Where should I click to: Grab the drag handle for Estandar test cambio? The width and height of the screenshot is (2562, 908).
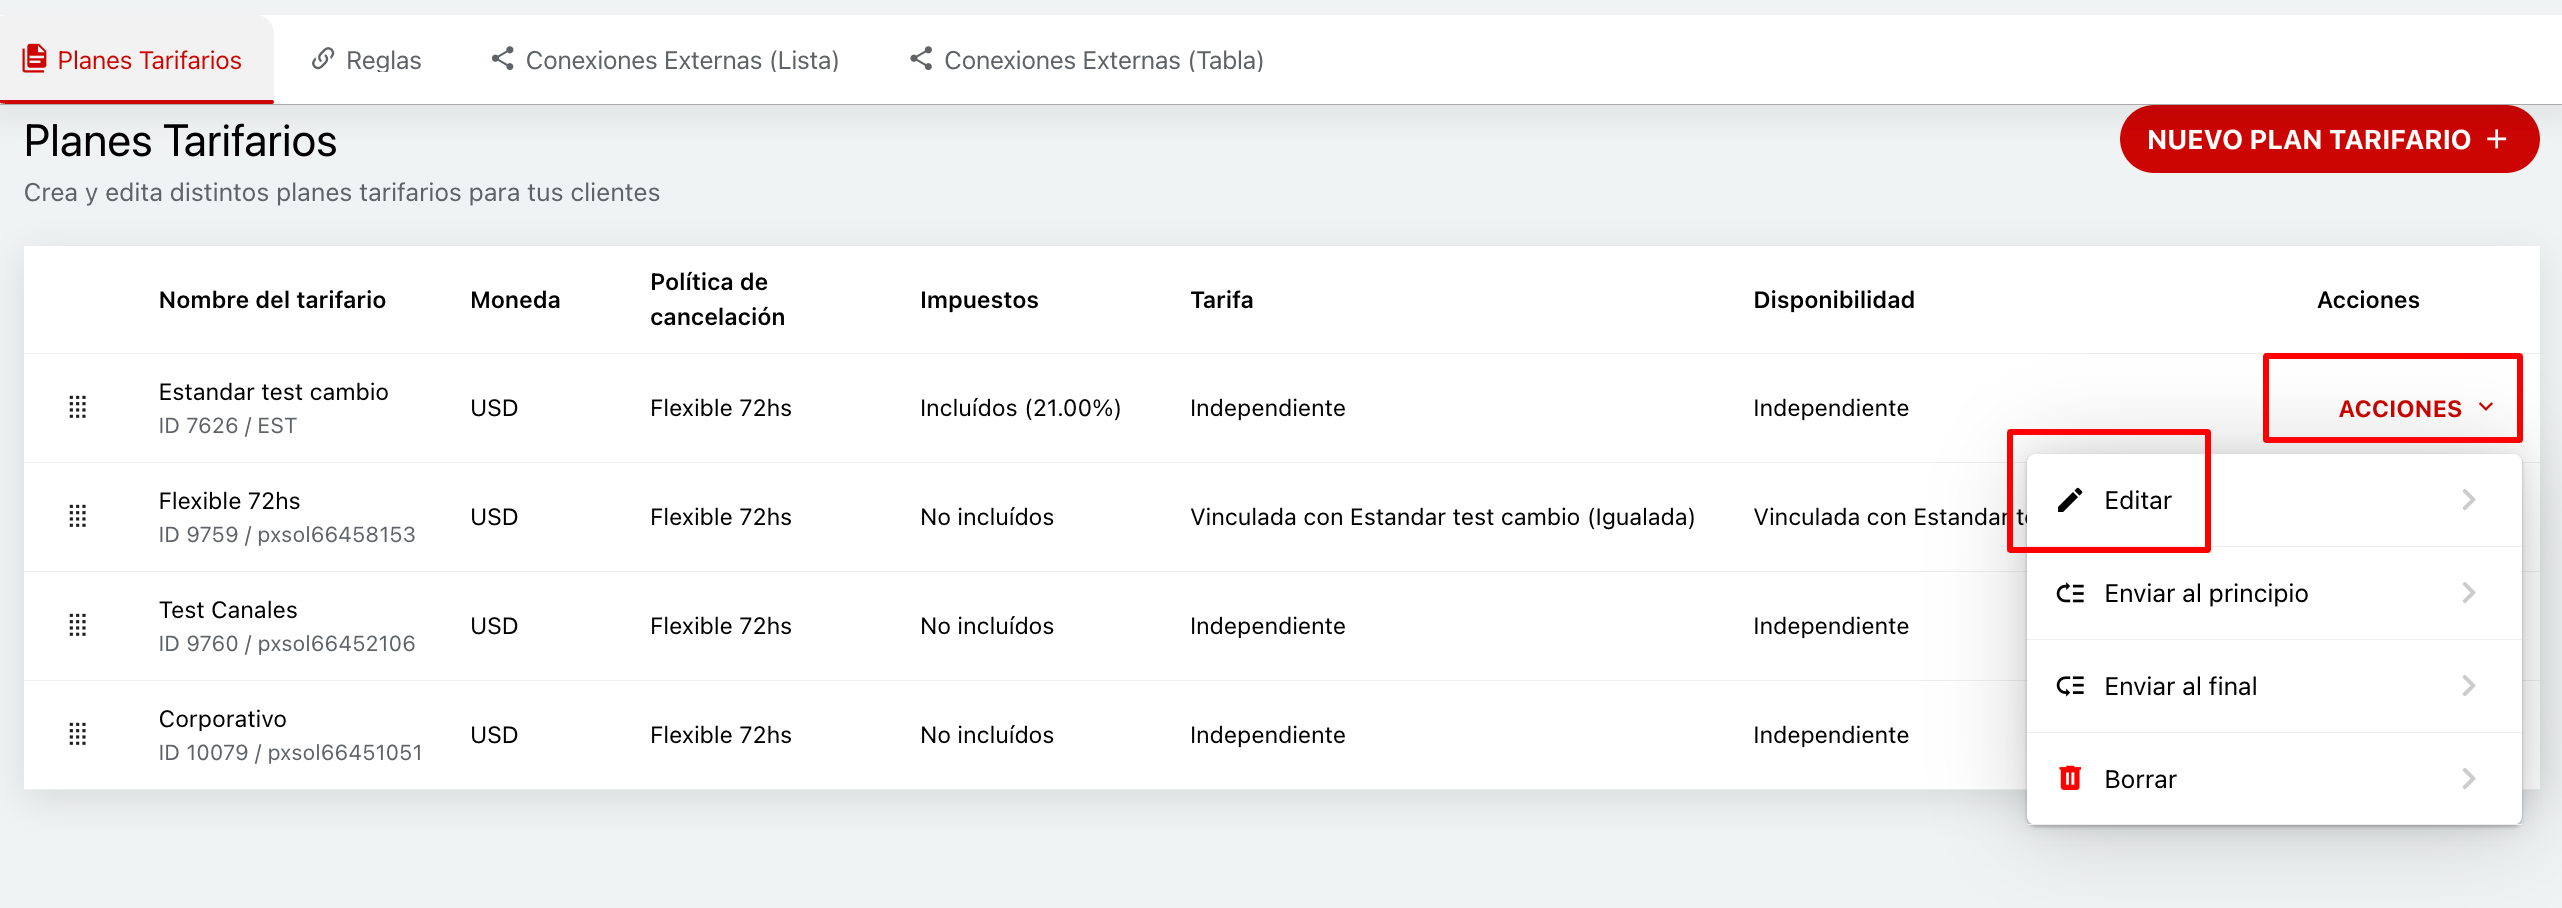pos(78,407)
